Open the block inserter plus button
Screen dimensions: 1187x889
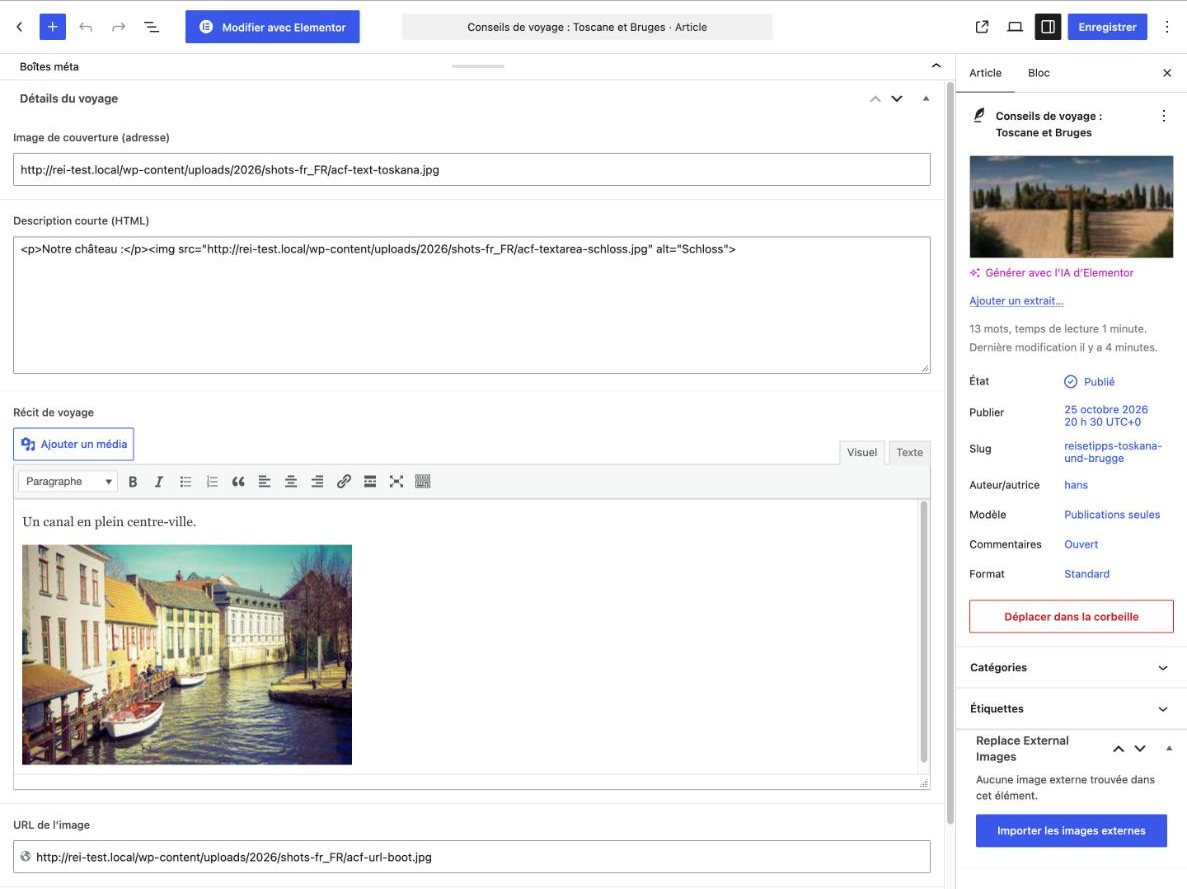coord(52,27)
